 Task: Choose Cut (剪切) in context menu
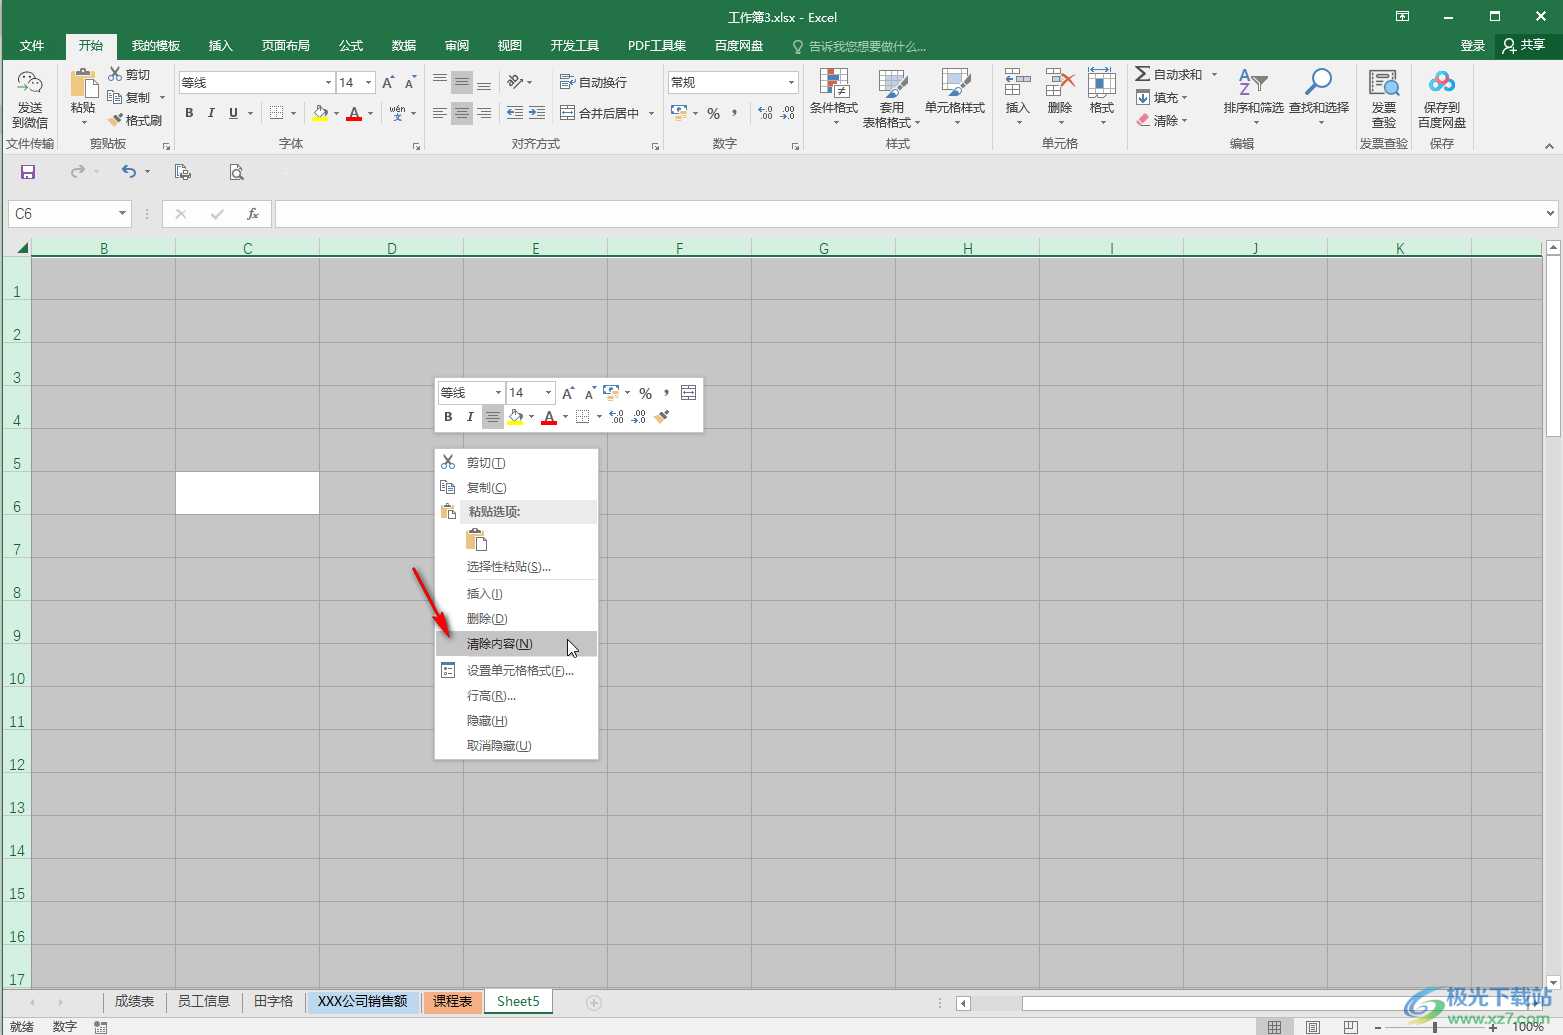coord(516,463)
